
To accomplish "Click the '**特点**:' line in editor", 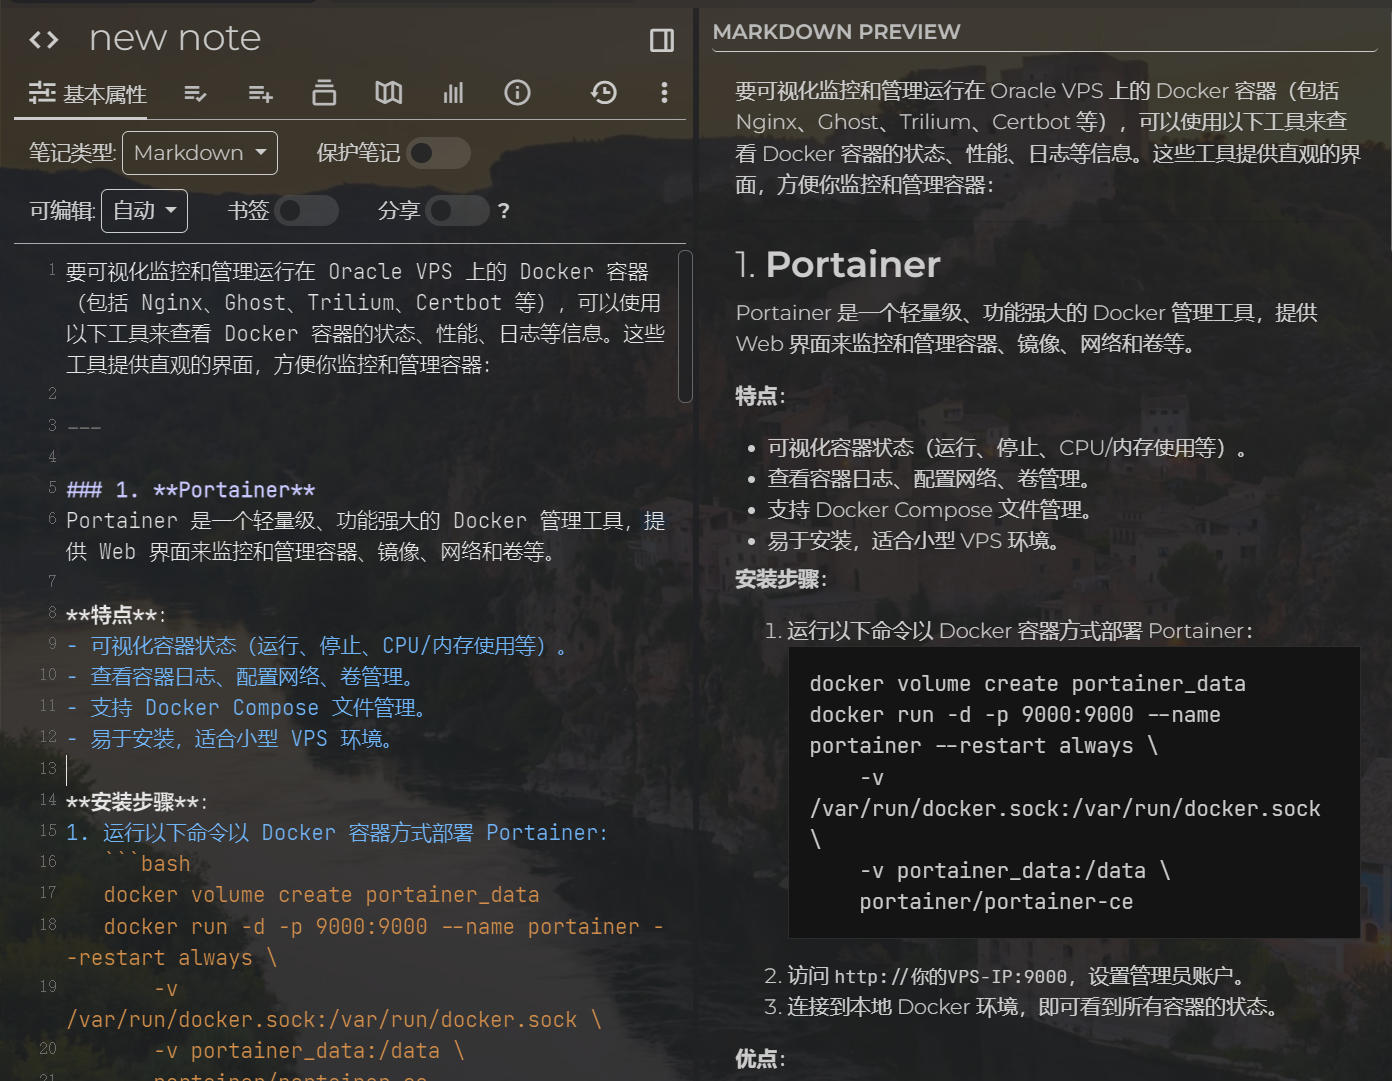I will [116, 615].
